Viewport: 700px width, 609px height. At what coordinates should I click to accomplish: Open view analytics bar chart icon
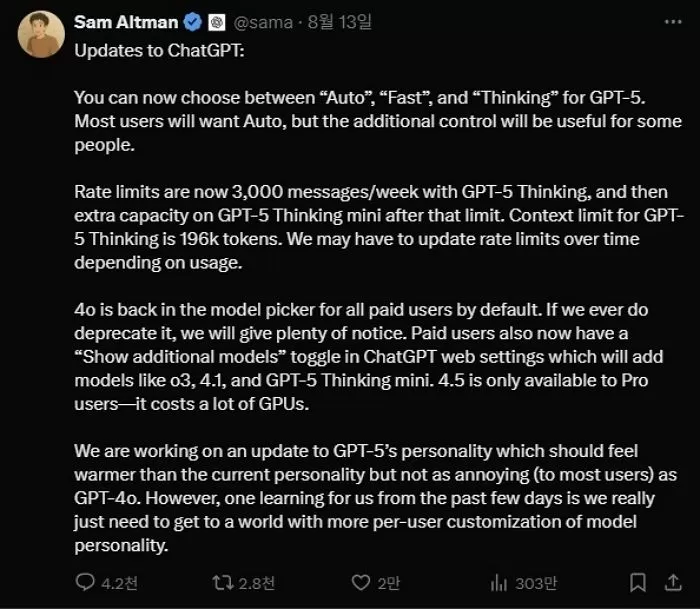499,582
